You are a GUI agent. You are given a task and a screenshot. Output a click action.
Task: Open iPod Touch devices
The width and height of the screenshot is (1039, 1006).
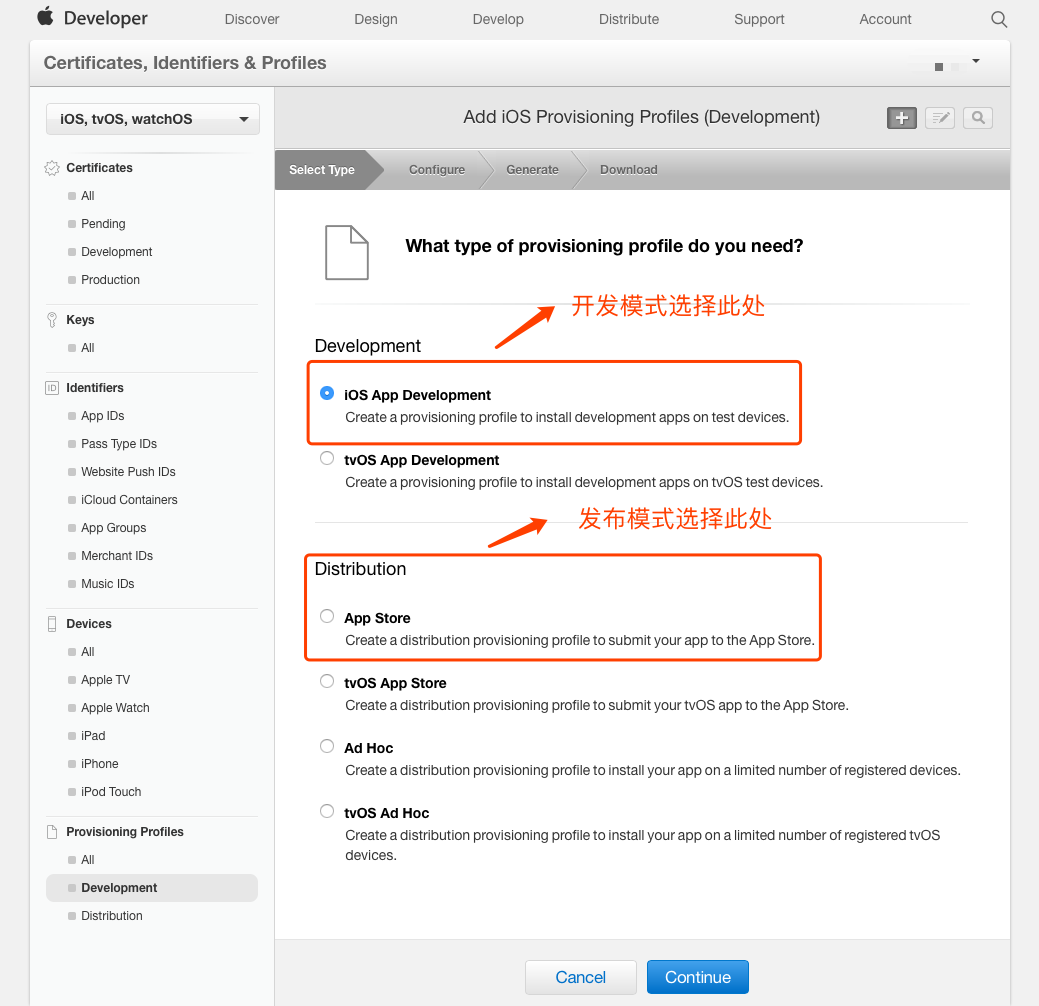(x=111, y=791)
